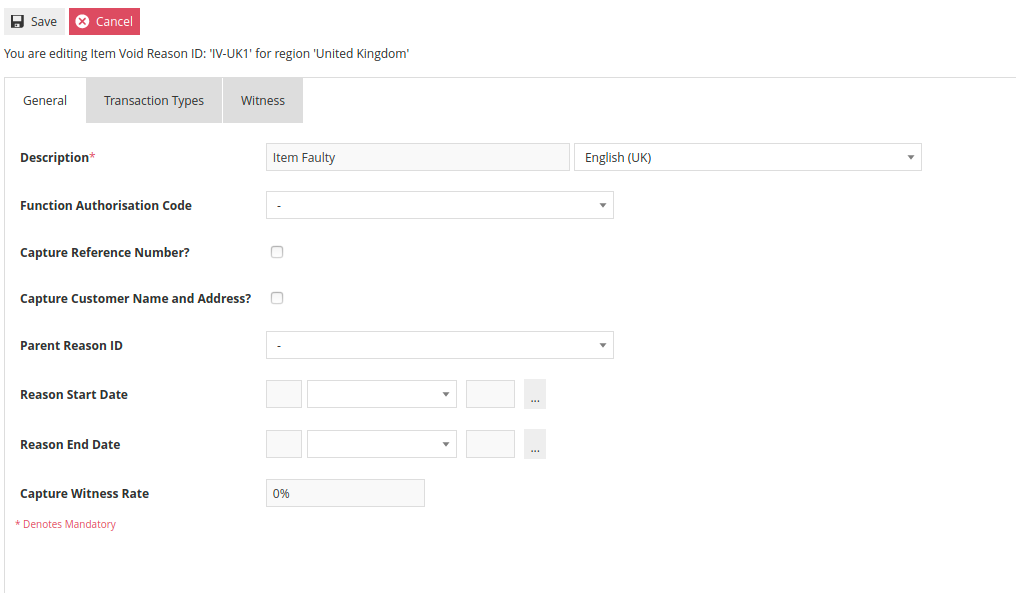Tick the Capture Reference Number checkbox
1016x593 pixels.
[277, 252]
